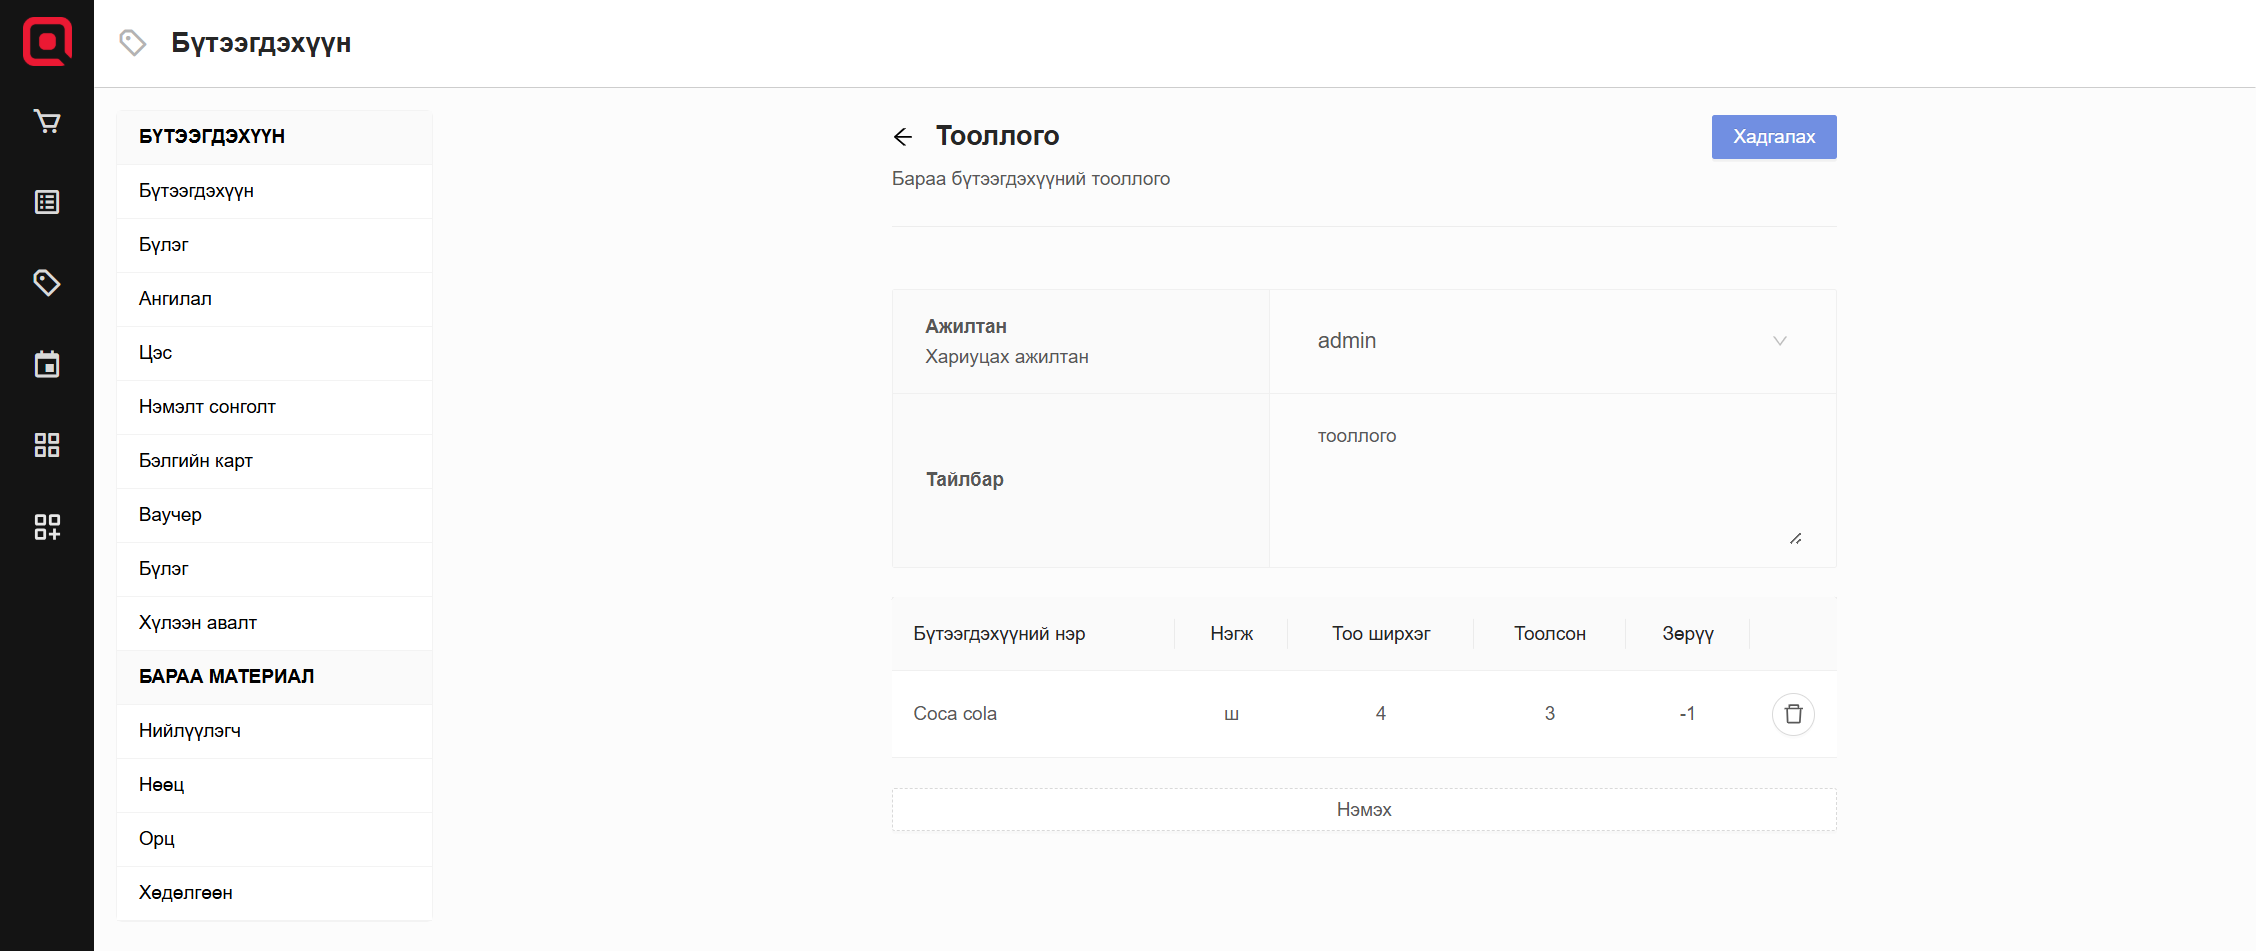This screenshot has height=951, width=2256.
Task: Open the grid dashboard sidebar icon
Action: [47, 445]
